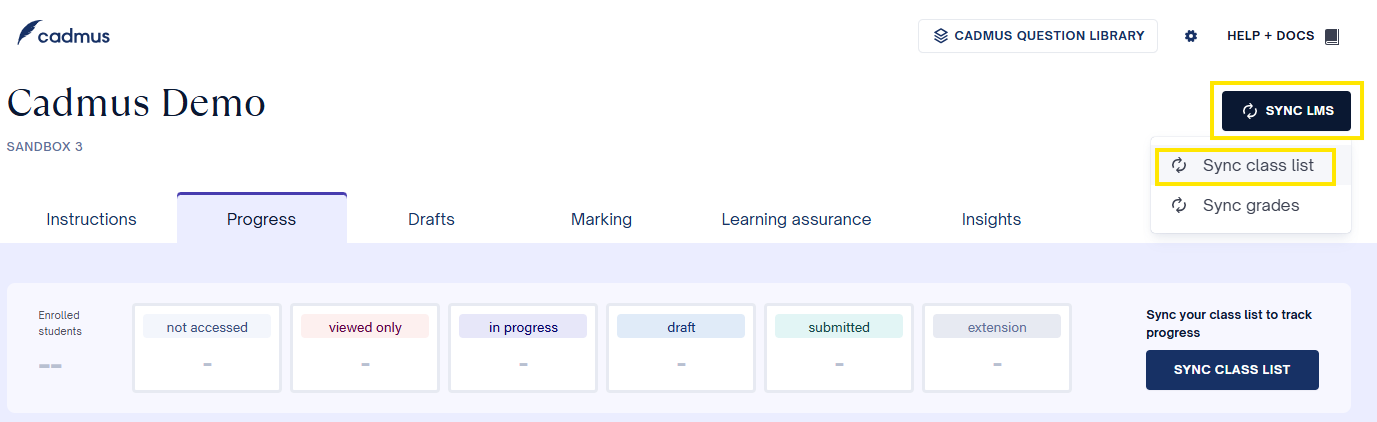Select the Progress tab

(x=261, y=219)
